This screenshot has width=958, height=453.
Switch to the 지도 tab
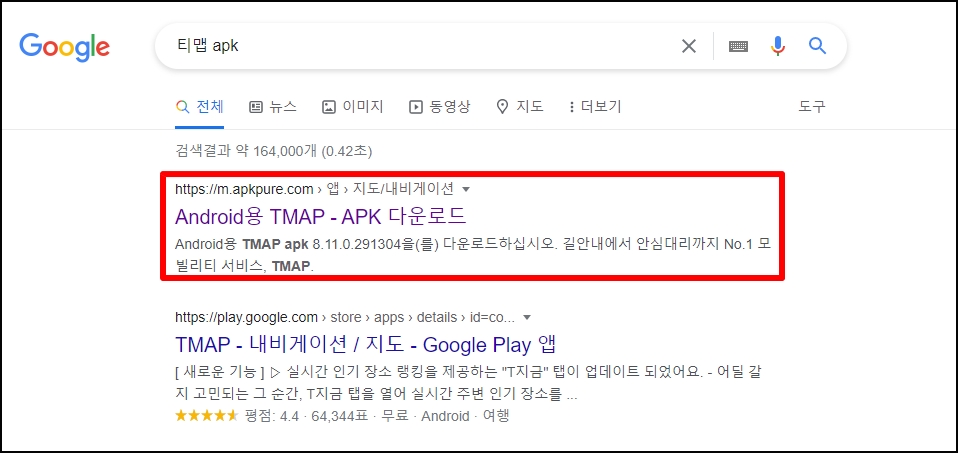click(x=520, y=107)
